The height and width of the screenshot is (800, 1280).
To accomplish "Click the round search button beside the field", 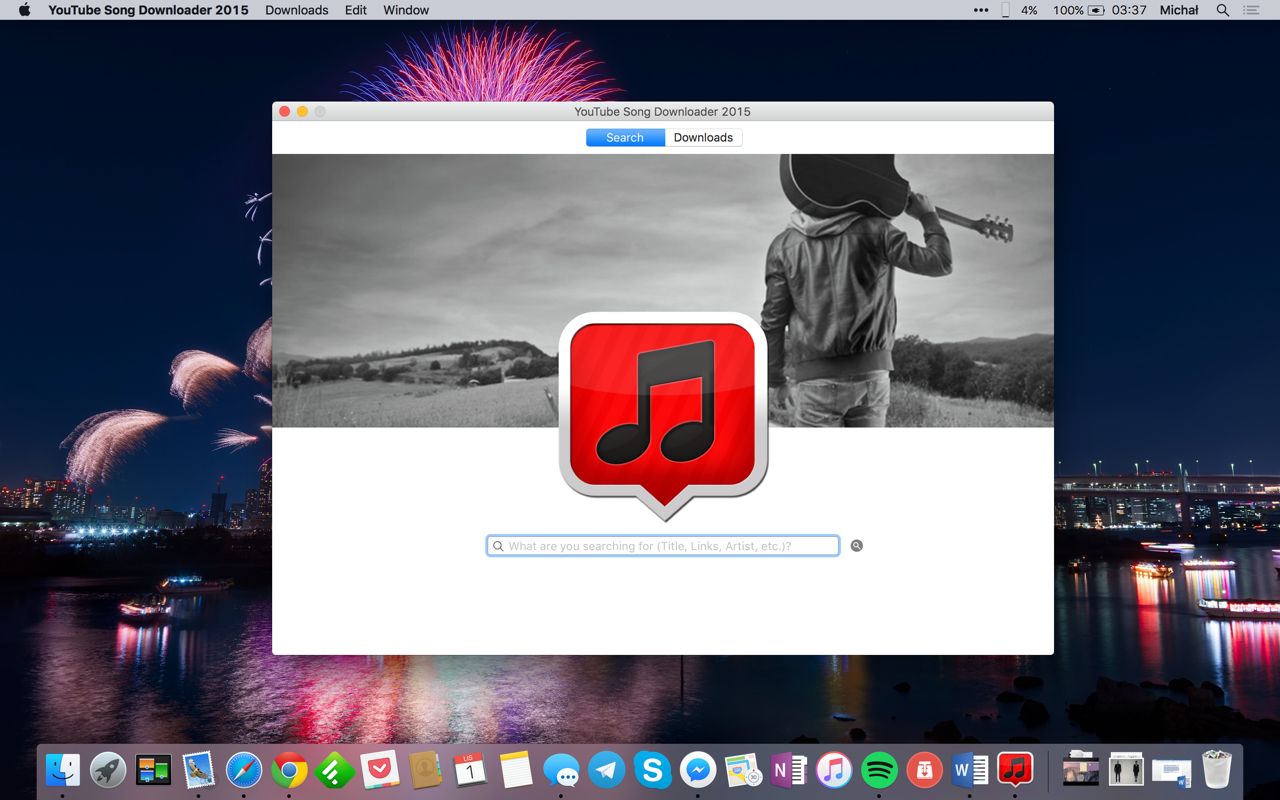I will pyautogui.click(x=857, y=546).
